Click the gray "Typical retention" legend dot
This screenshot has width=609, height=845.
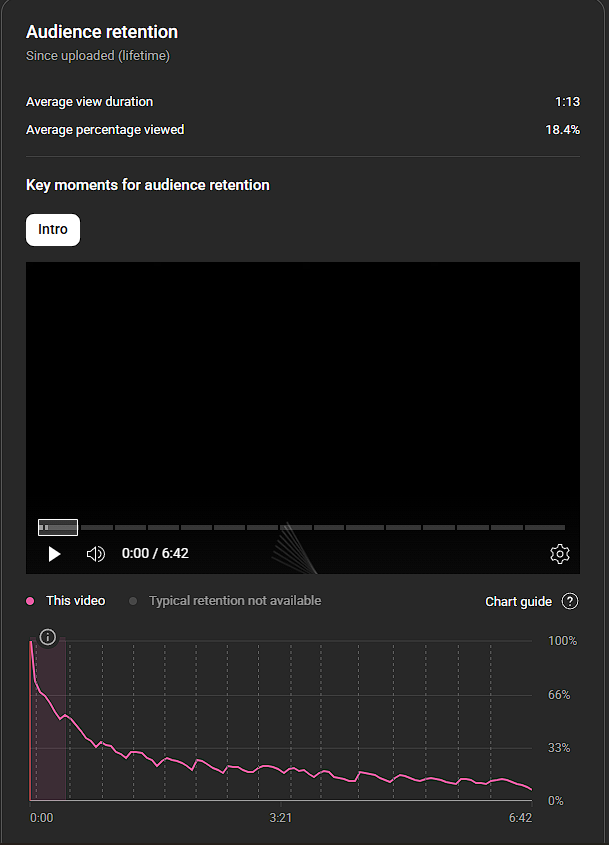133,601
